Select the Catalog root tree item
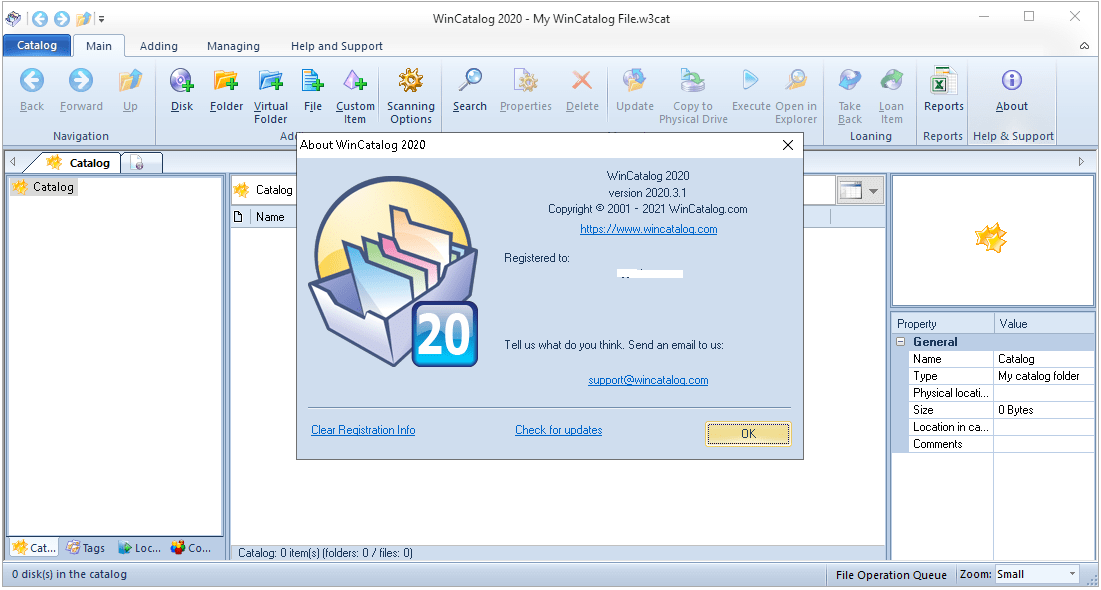 coord(44,187)
